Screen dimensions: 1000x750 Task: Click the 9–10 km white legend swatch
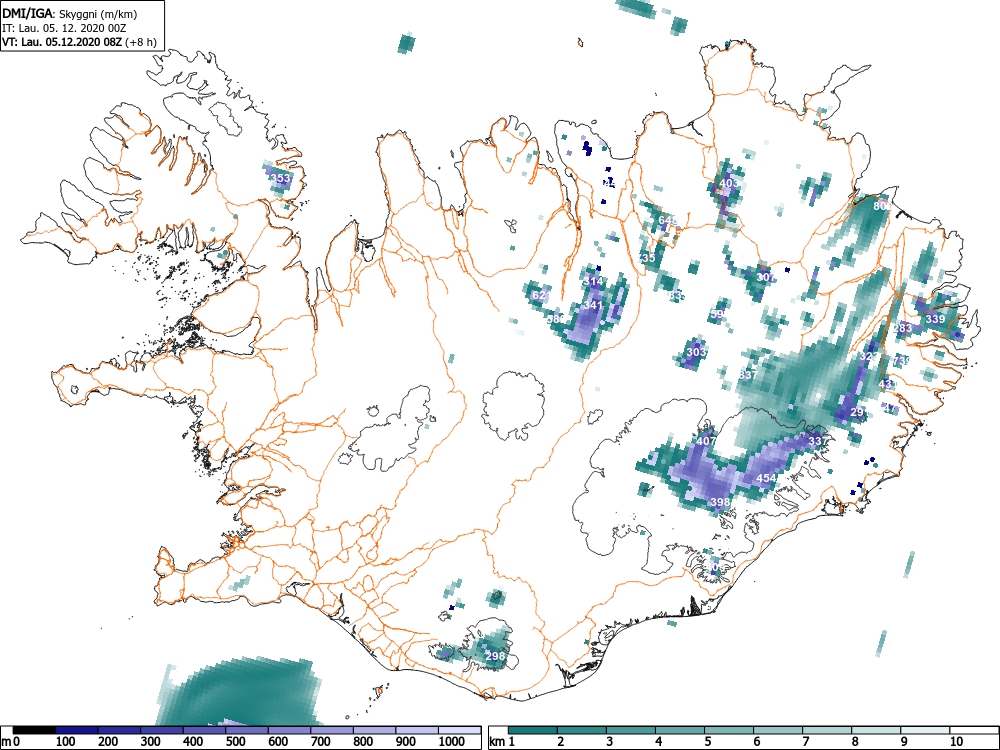925,730
